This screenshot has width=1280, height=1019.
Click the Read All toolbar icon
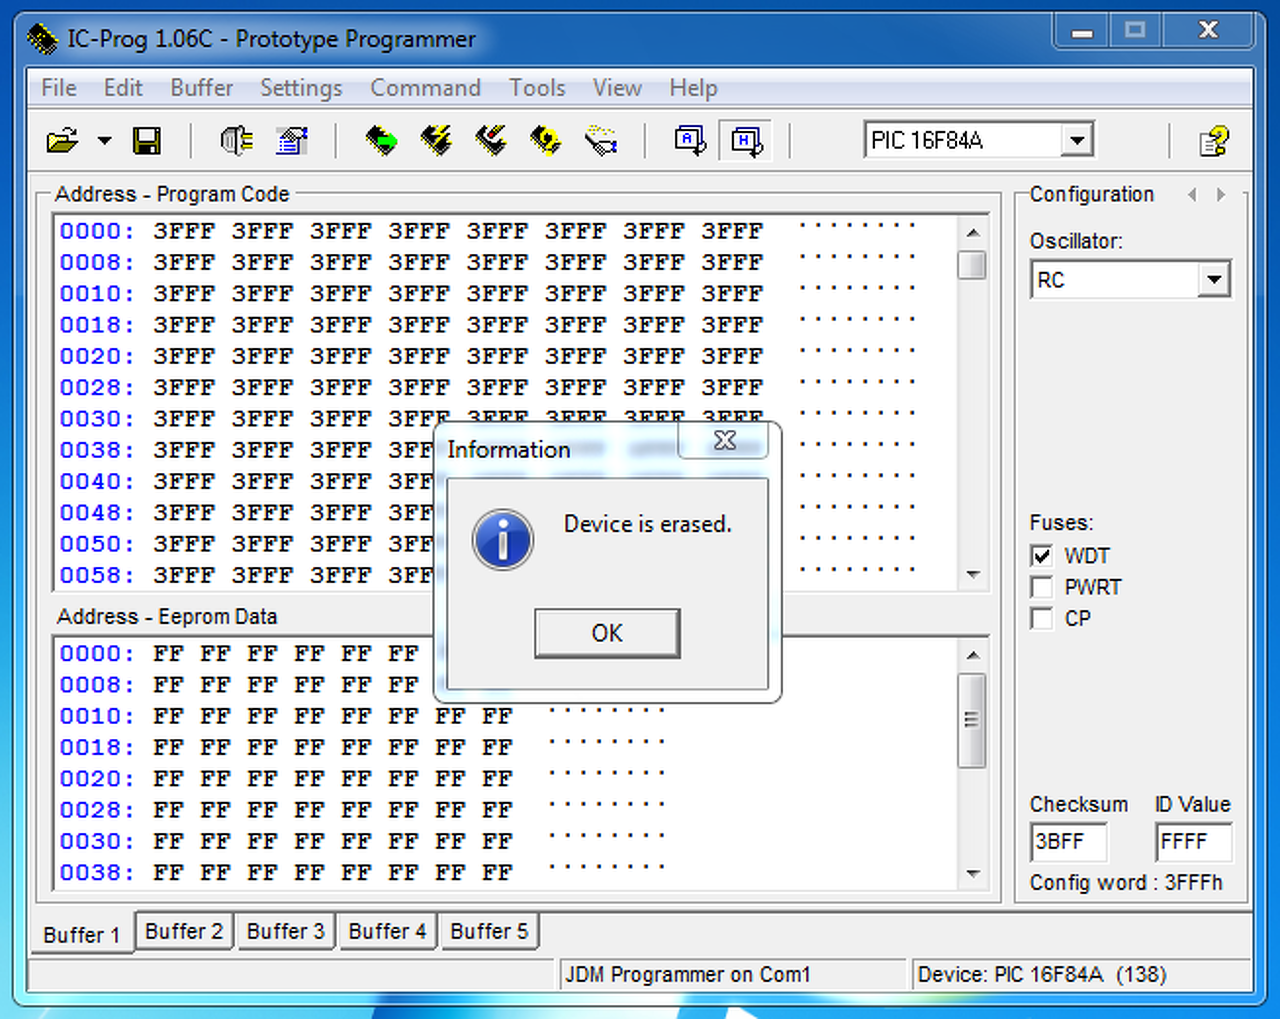pyautogui.click(x=381, y=141)
